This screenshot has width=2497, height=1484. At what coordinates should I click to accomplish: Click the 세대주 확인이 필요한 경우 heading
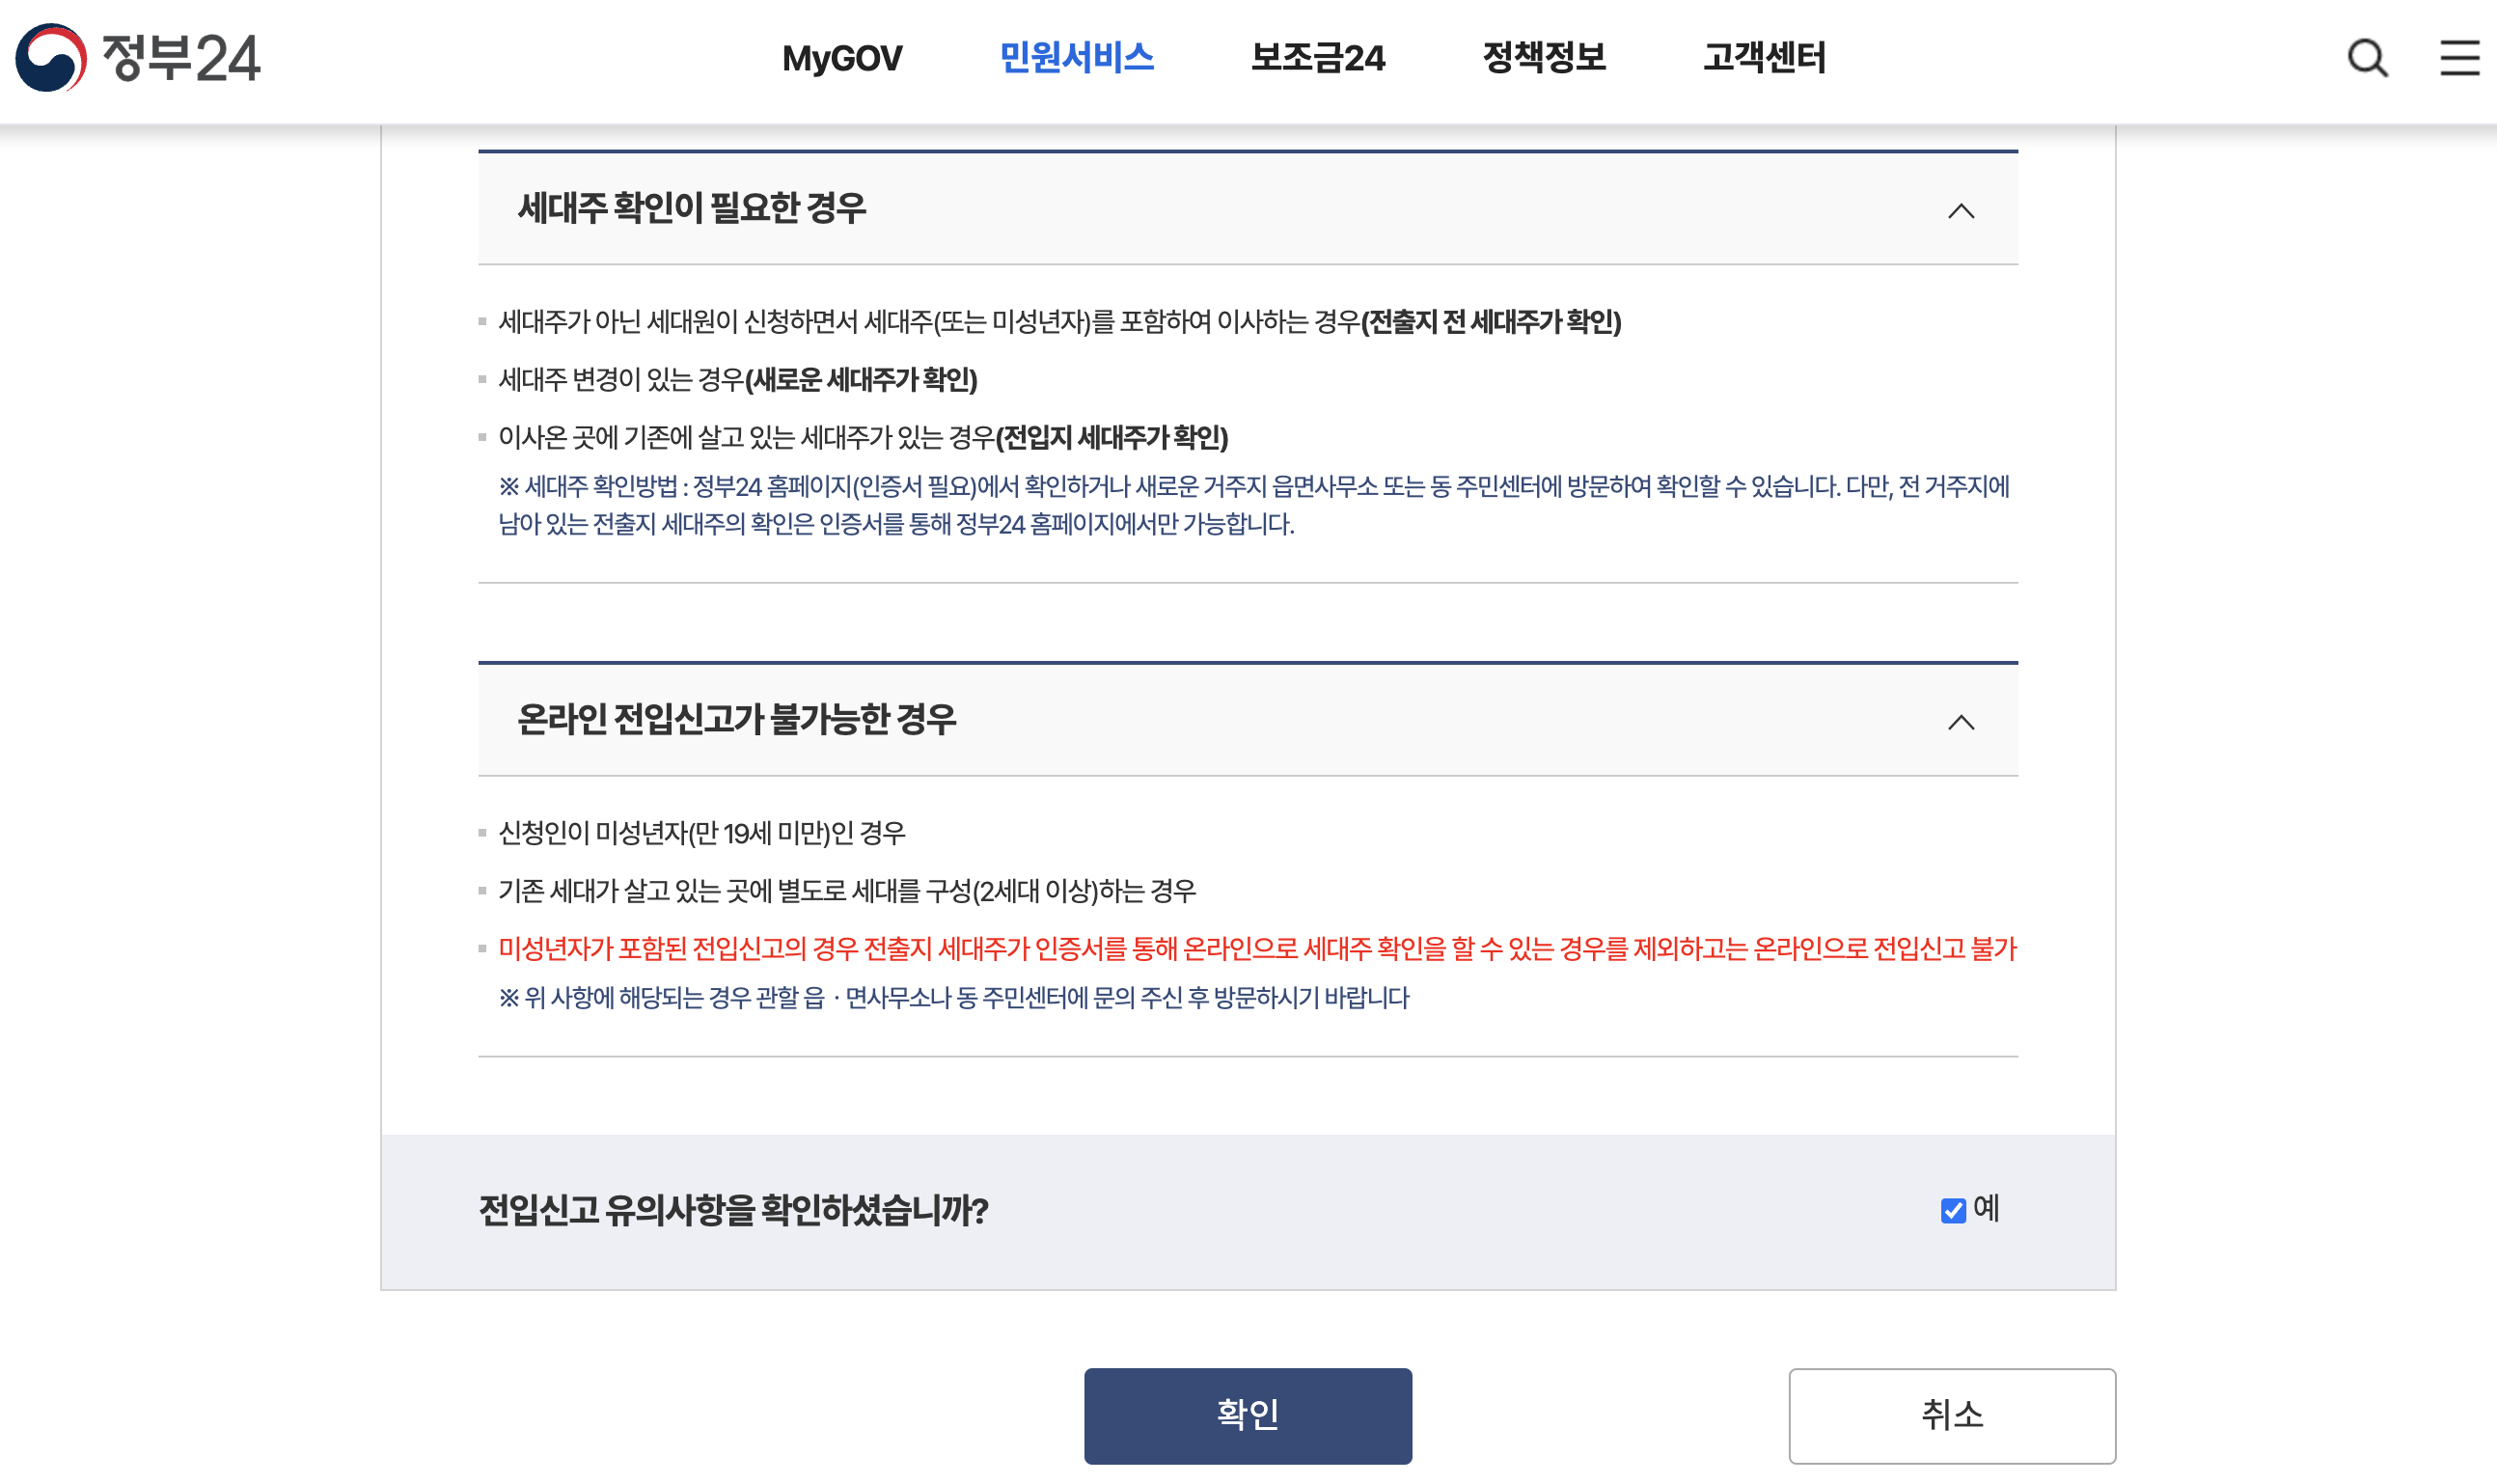(x=691, y=208)
